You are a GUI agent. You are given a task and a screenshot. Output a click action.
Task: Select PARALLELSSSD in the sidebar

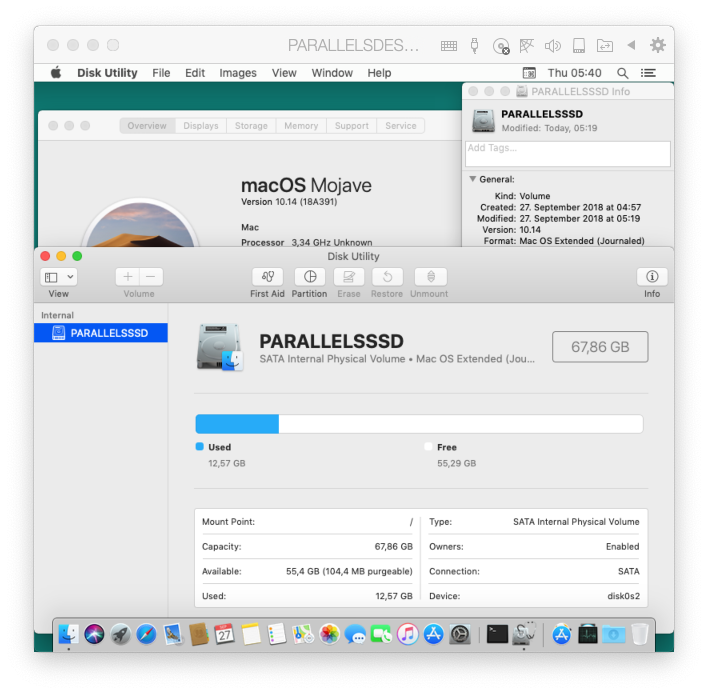point(101,333)
